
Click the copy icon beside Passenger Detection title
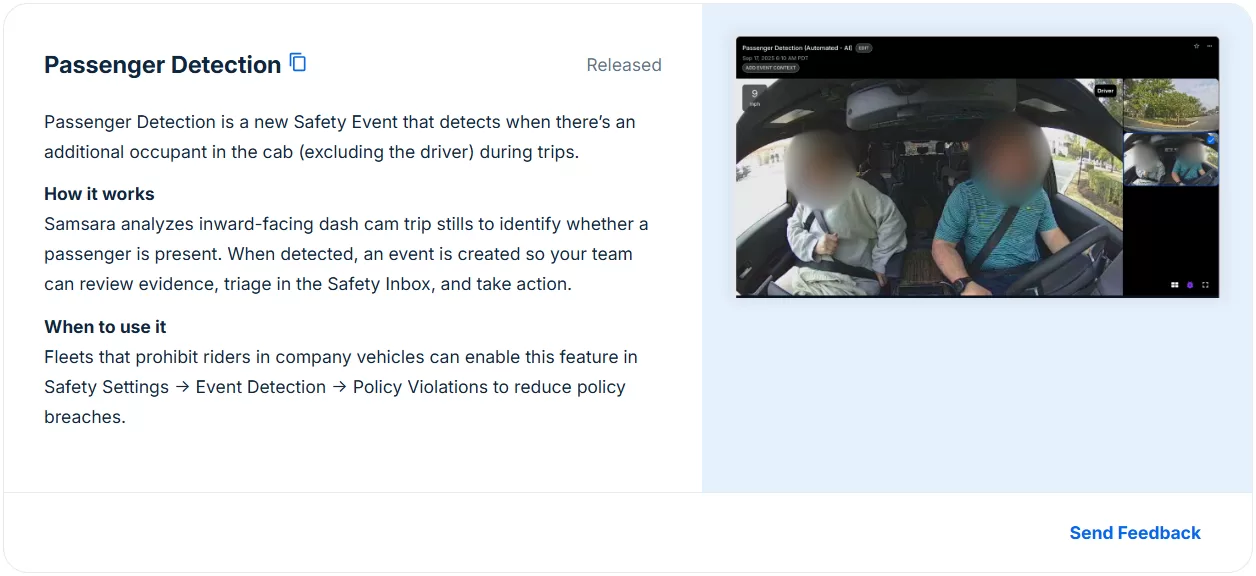pyautogui.click(x=298, y=63)
